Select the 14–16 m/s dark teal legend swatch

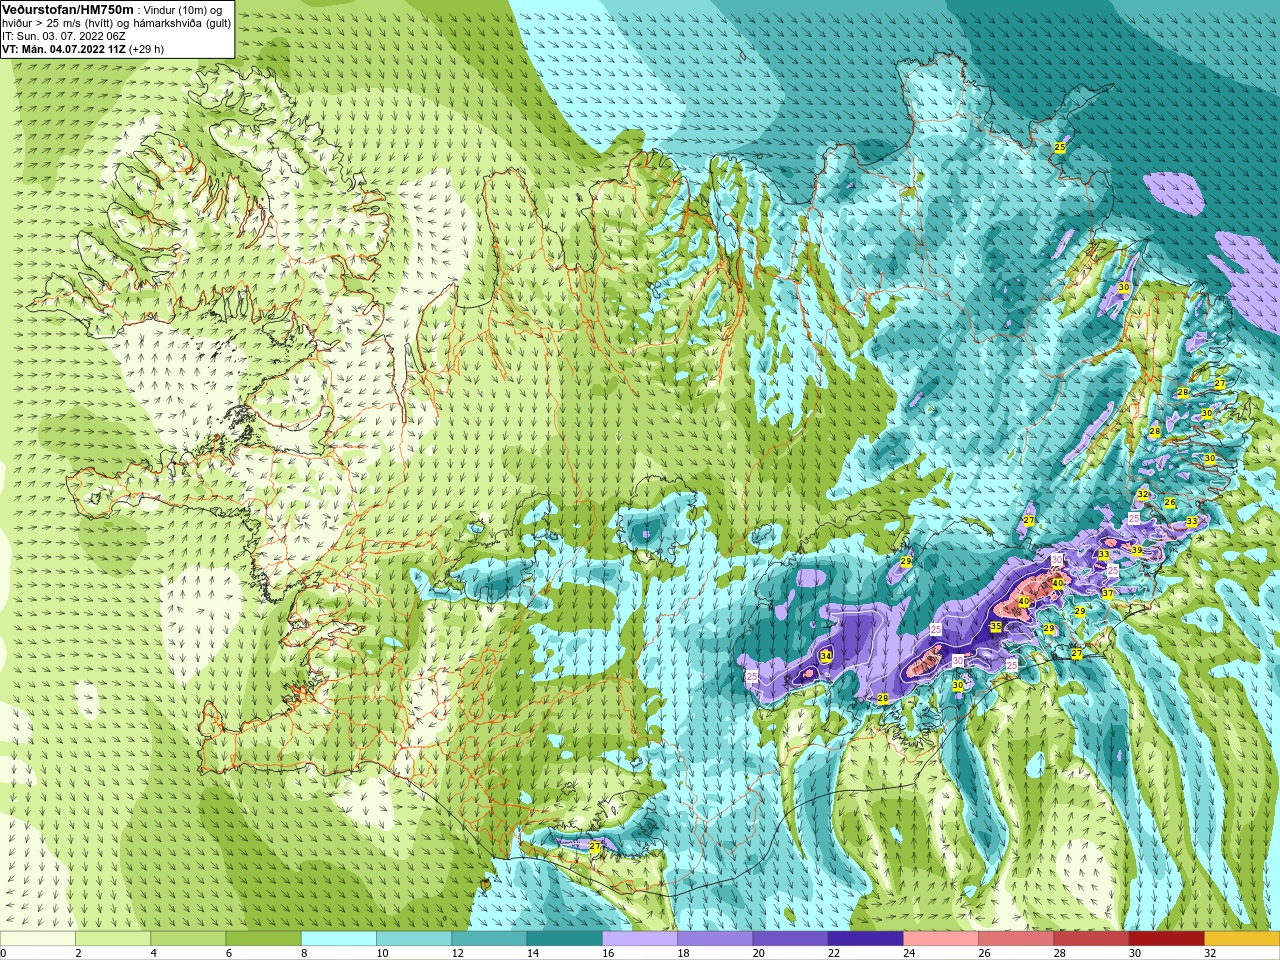pos(565,939)
